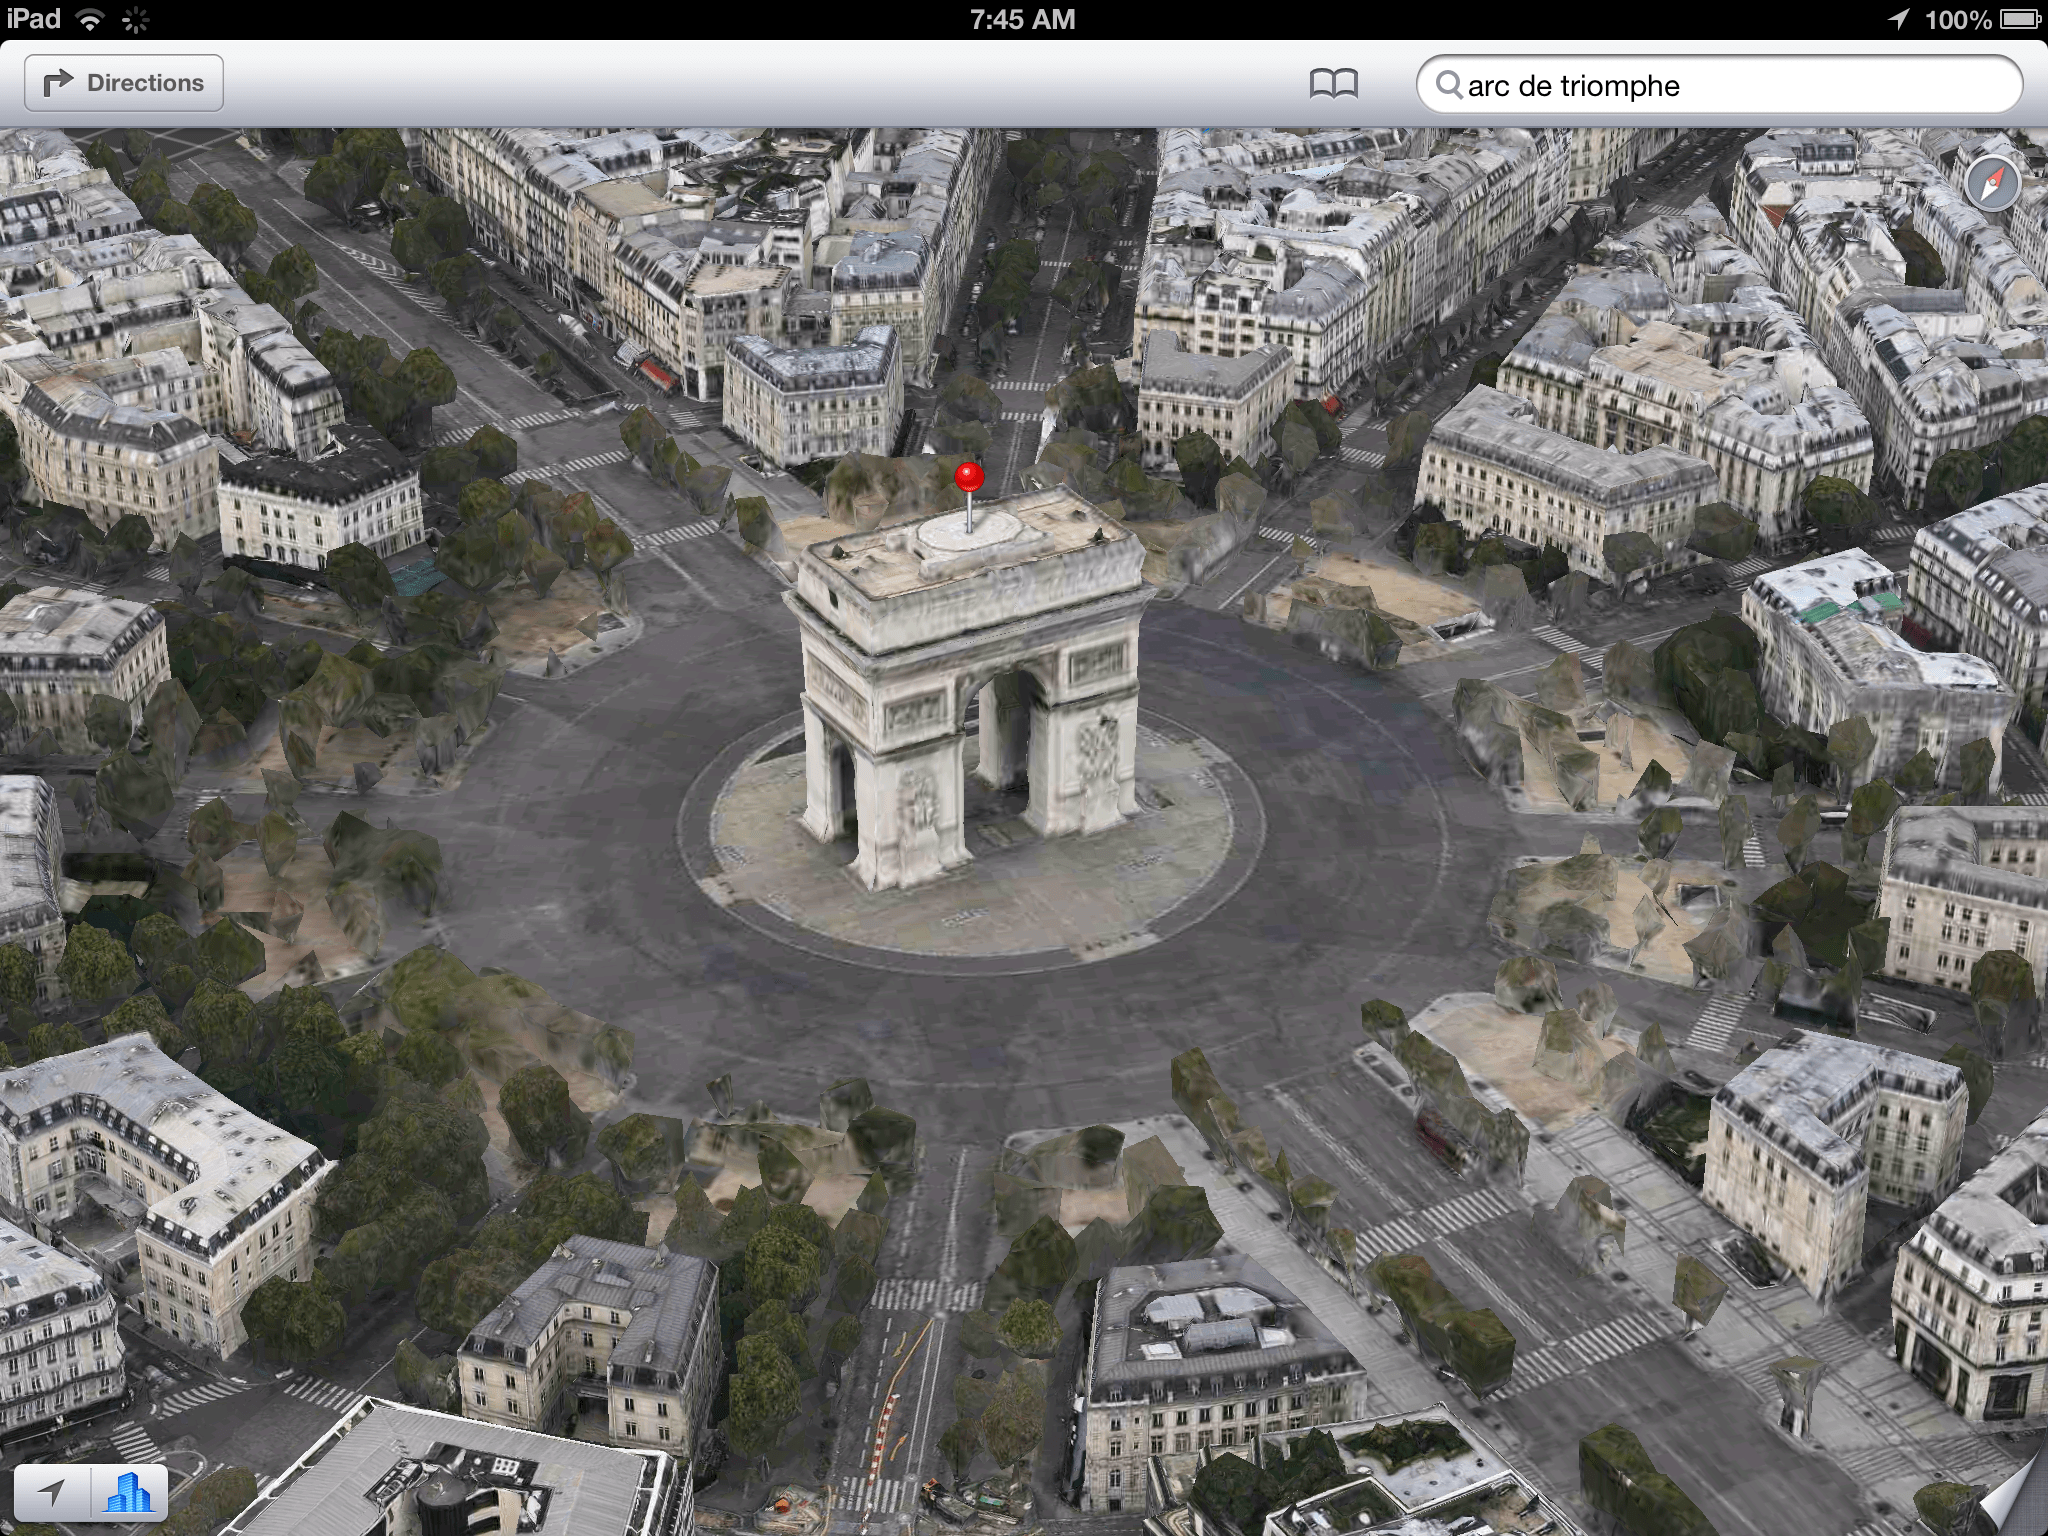
Task: Tap the clock showing 7:45 AM
Action: 1023,17
